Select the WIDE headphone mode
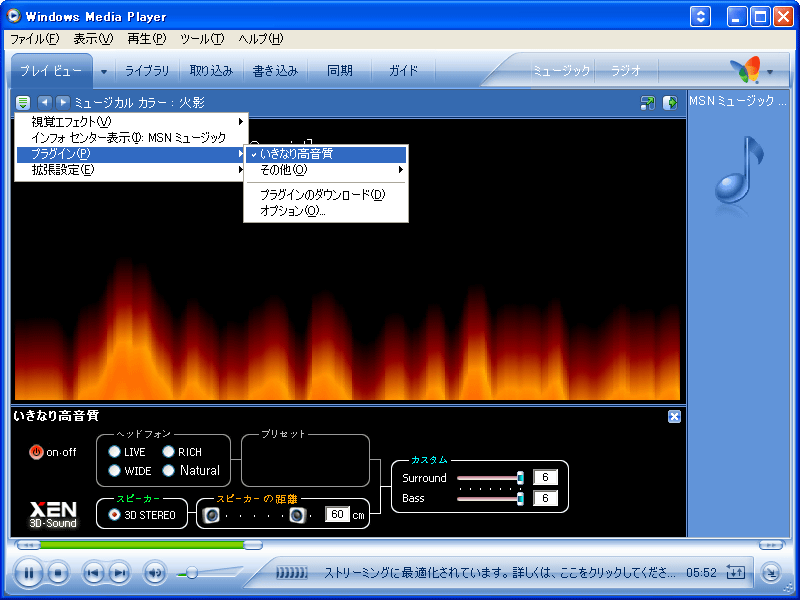 (130, 470)
